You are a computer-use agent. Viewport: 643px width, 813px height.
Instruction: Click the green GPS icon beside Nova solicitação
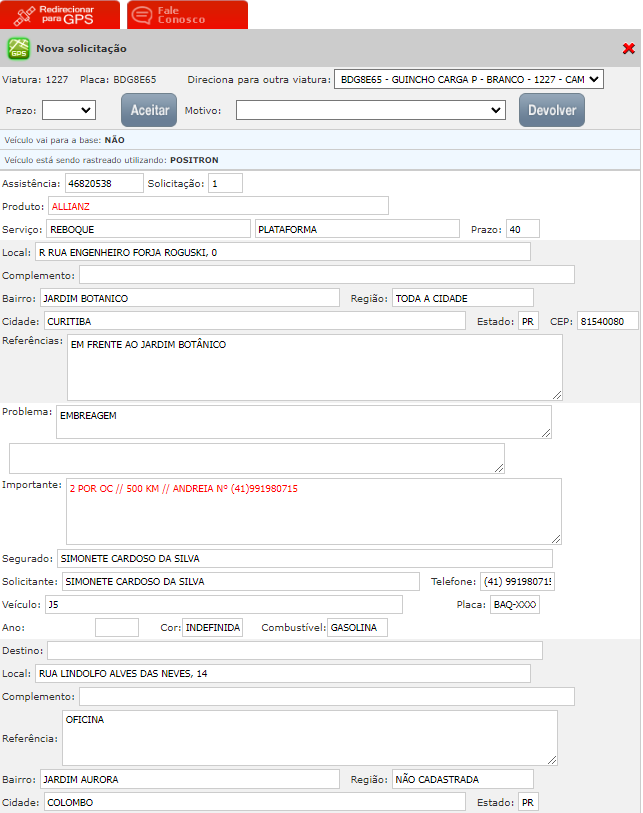pos(18,48)
